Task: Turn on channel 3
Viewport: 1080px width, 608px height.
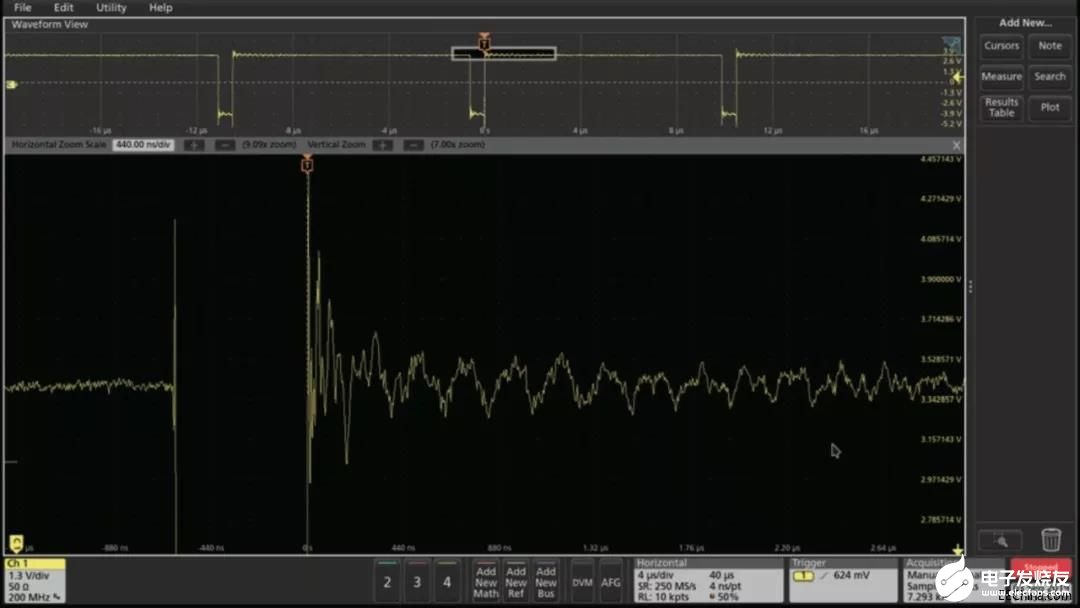Action: pos(417,582)
